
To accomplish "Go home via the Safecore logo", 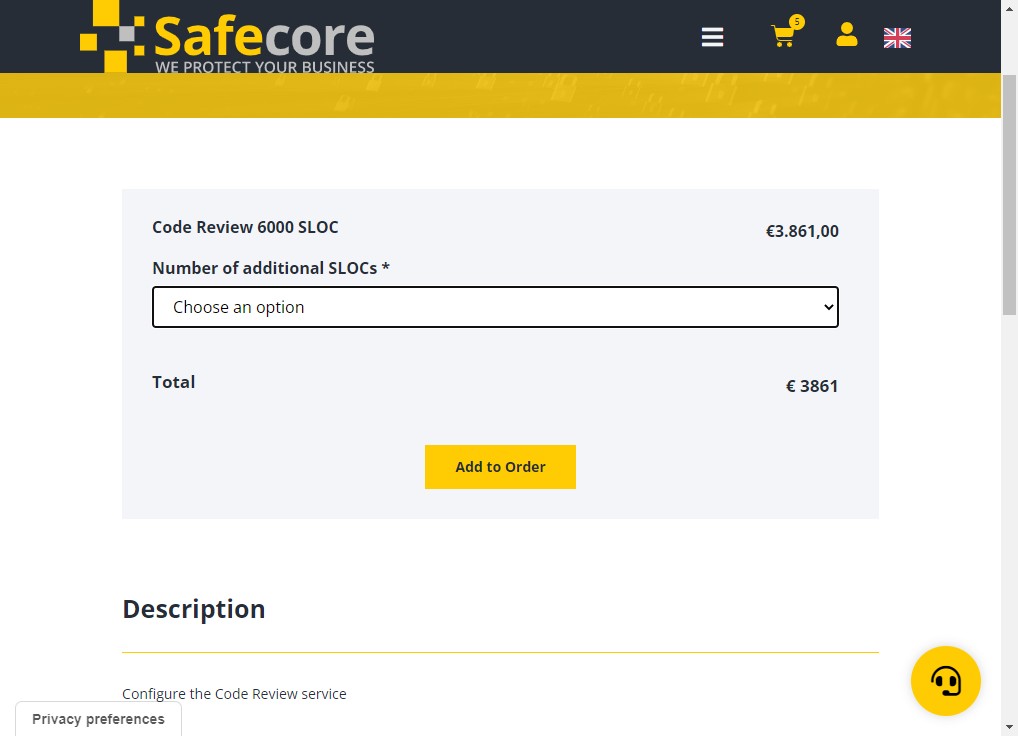I will [x=227, y=37].
